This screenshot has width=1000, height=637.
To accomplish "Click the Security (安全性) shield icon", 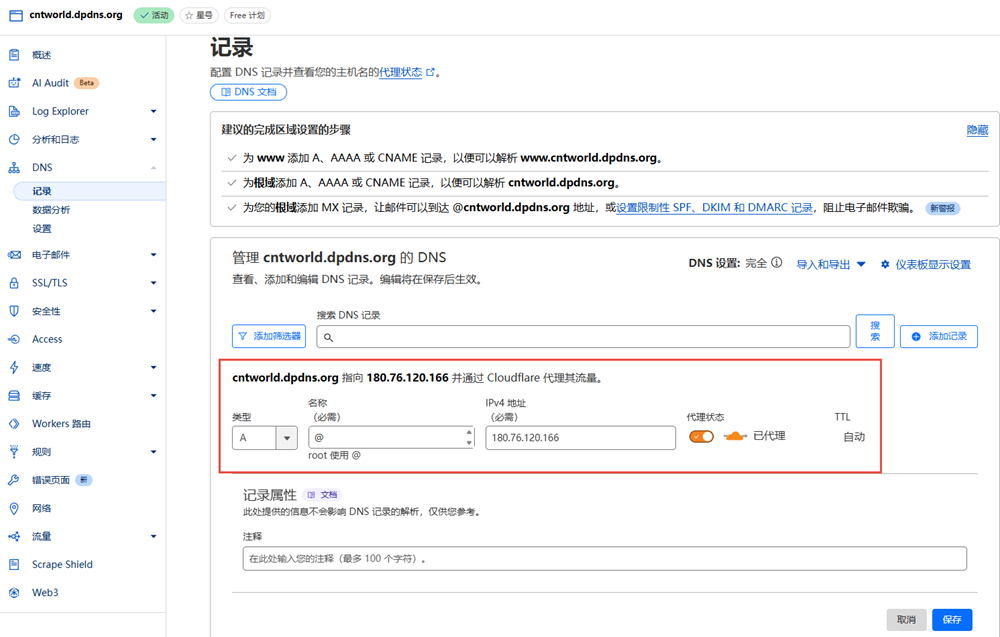I will point(14,311).
